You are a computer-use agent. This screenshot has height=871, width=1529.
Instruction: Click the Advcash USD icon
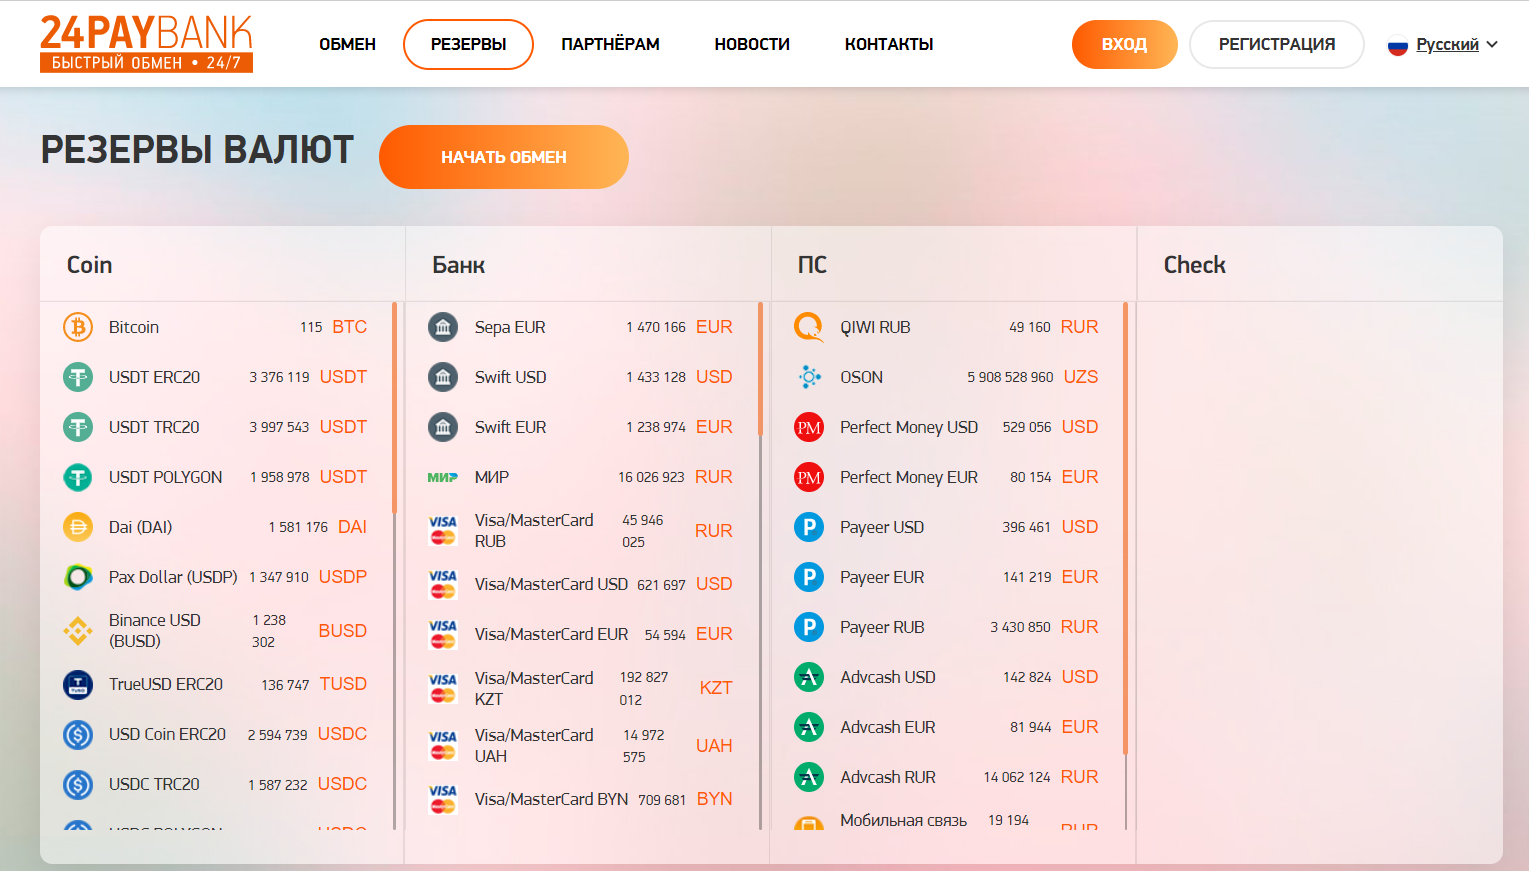tap(809, 677)
